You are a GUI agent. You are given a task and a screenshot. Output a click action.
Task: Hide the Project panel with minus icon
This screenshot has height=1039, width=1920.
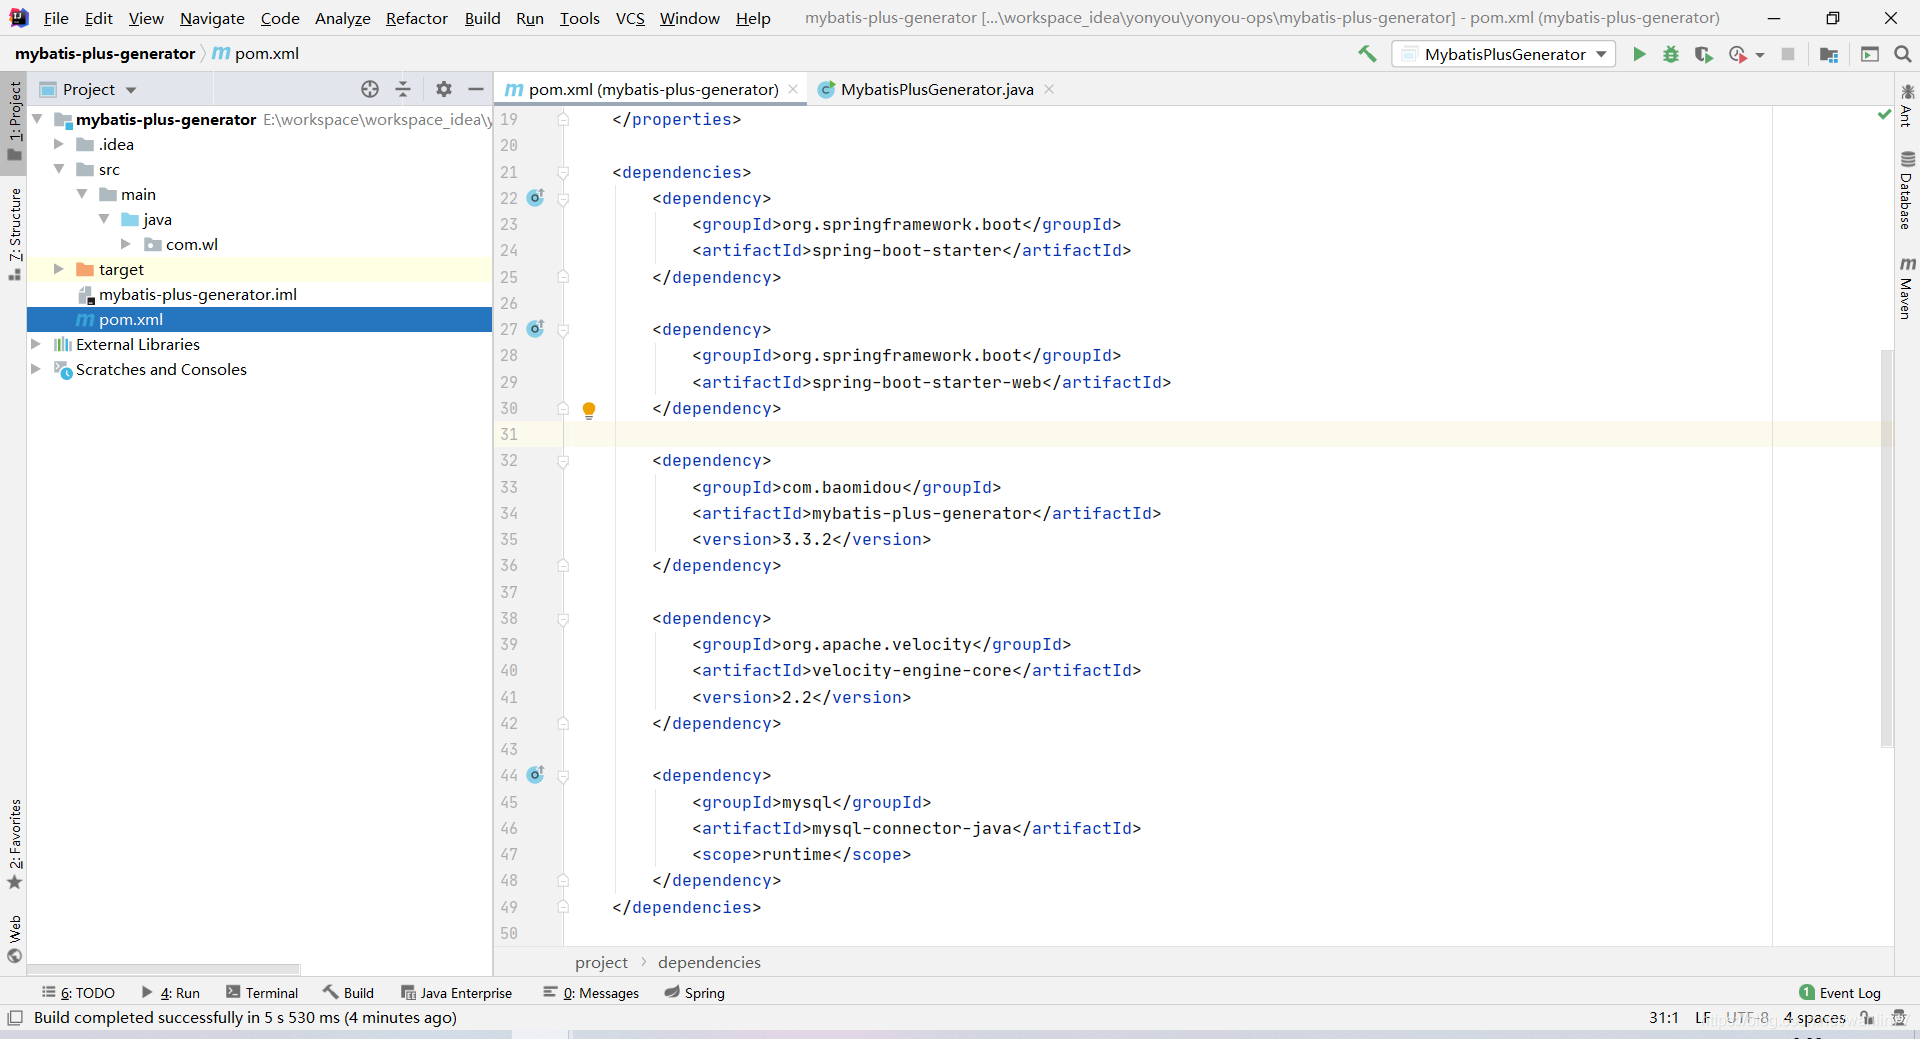point(476,89)
